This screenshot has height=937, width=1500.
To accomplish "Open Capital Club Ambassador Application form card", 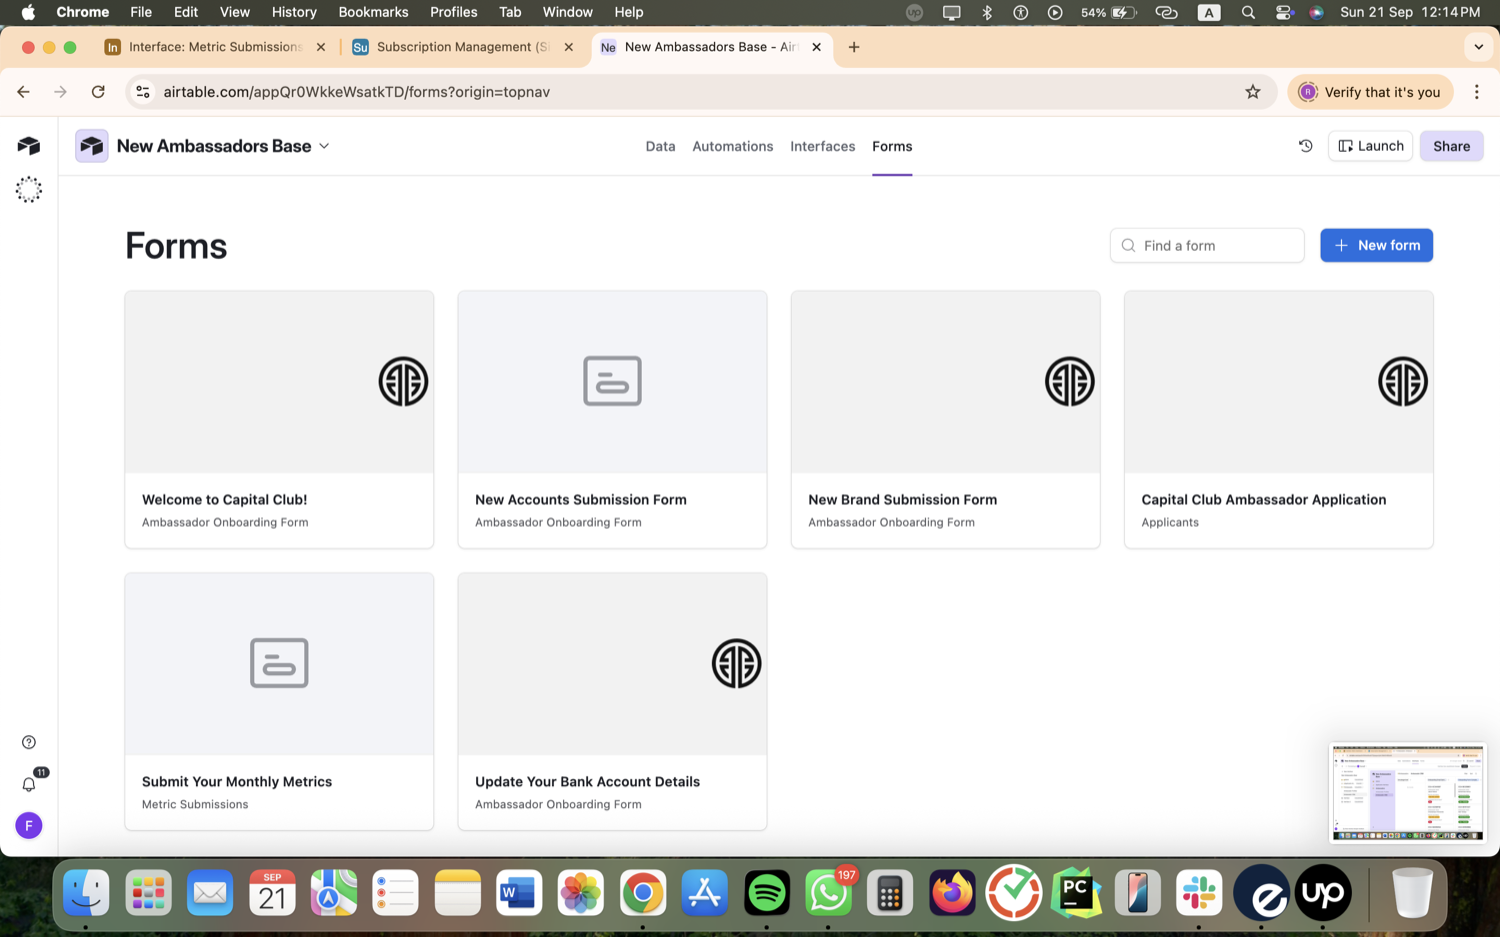I will click(x=1278, y=420).
